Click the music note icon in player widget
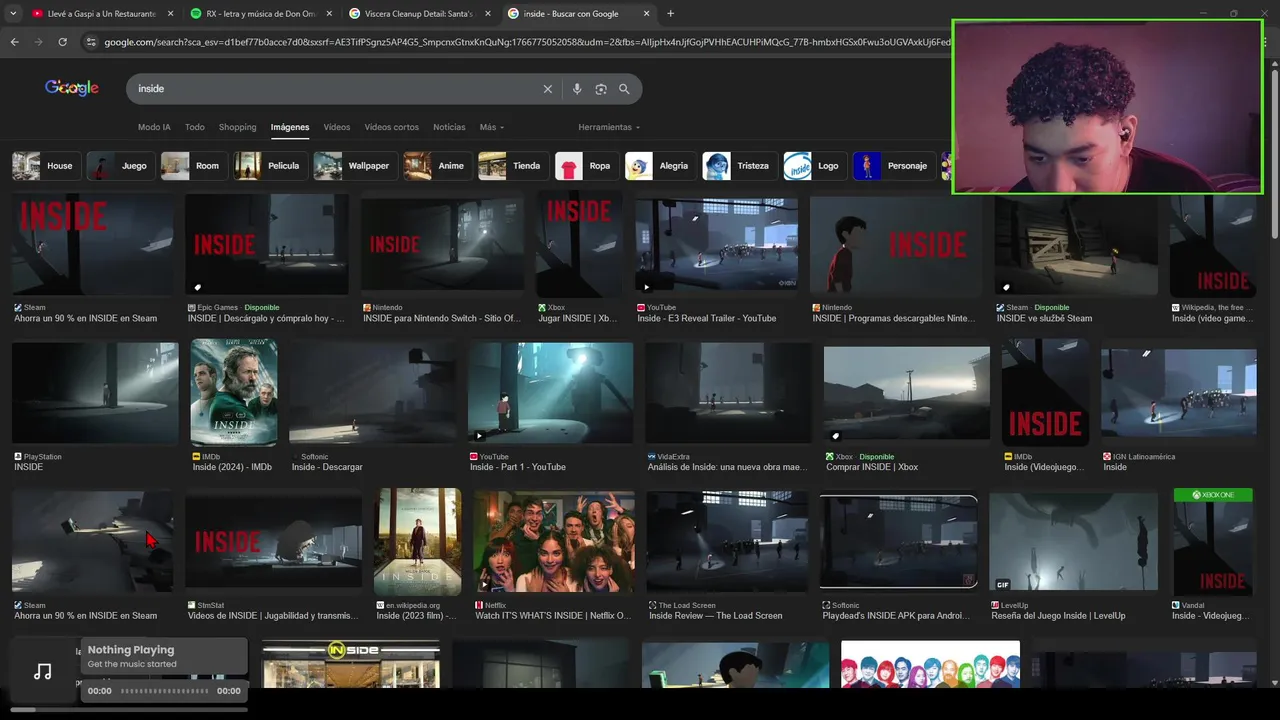This screenshot has width=1280, height=720. [x=42, y=672]
